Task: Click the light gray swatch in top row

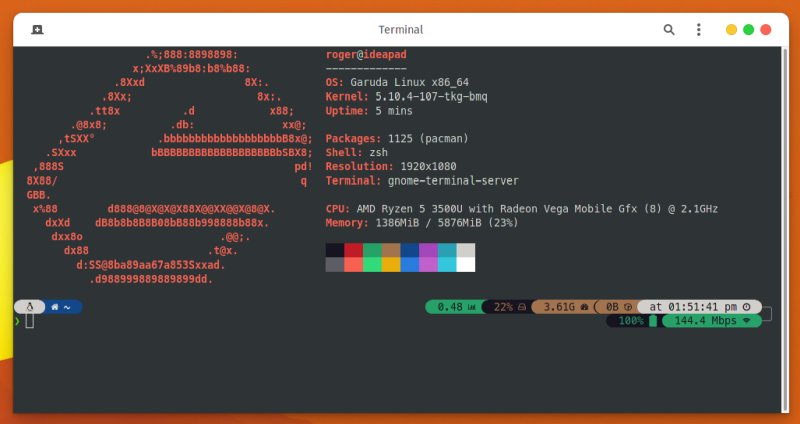Action: click(x=466, y=251)
